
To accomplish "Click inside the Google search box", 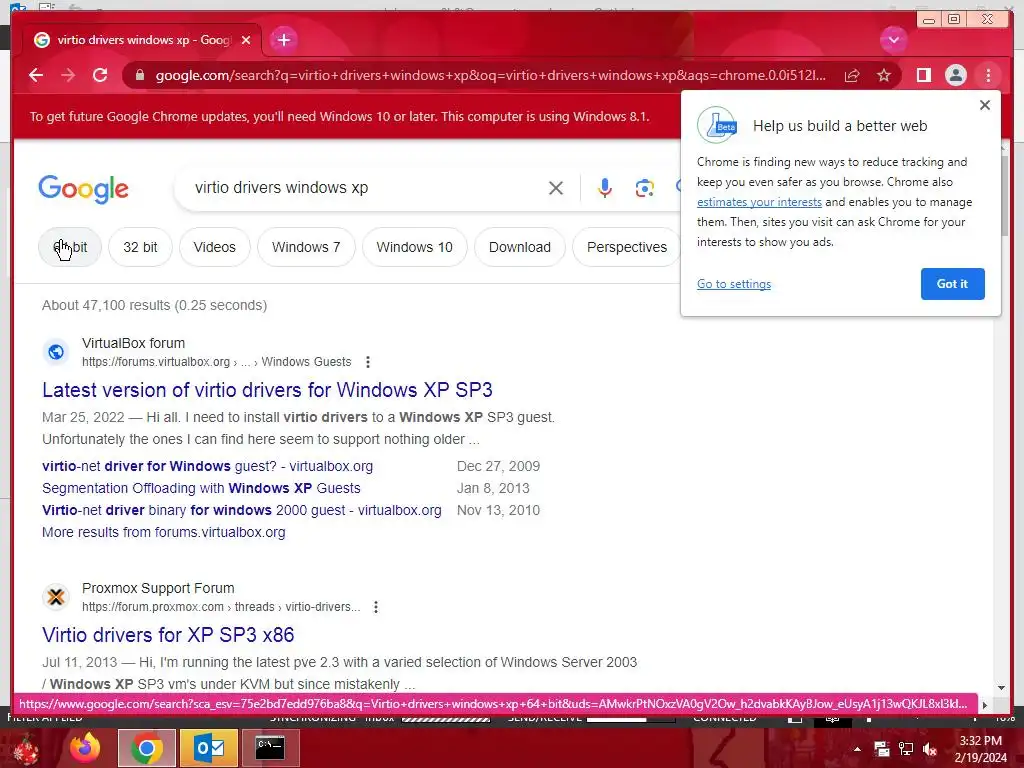I will tap(366, 187).
